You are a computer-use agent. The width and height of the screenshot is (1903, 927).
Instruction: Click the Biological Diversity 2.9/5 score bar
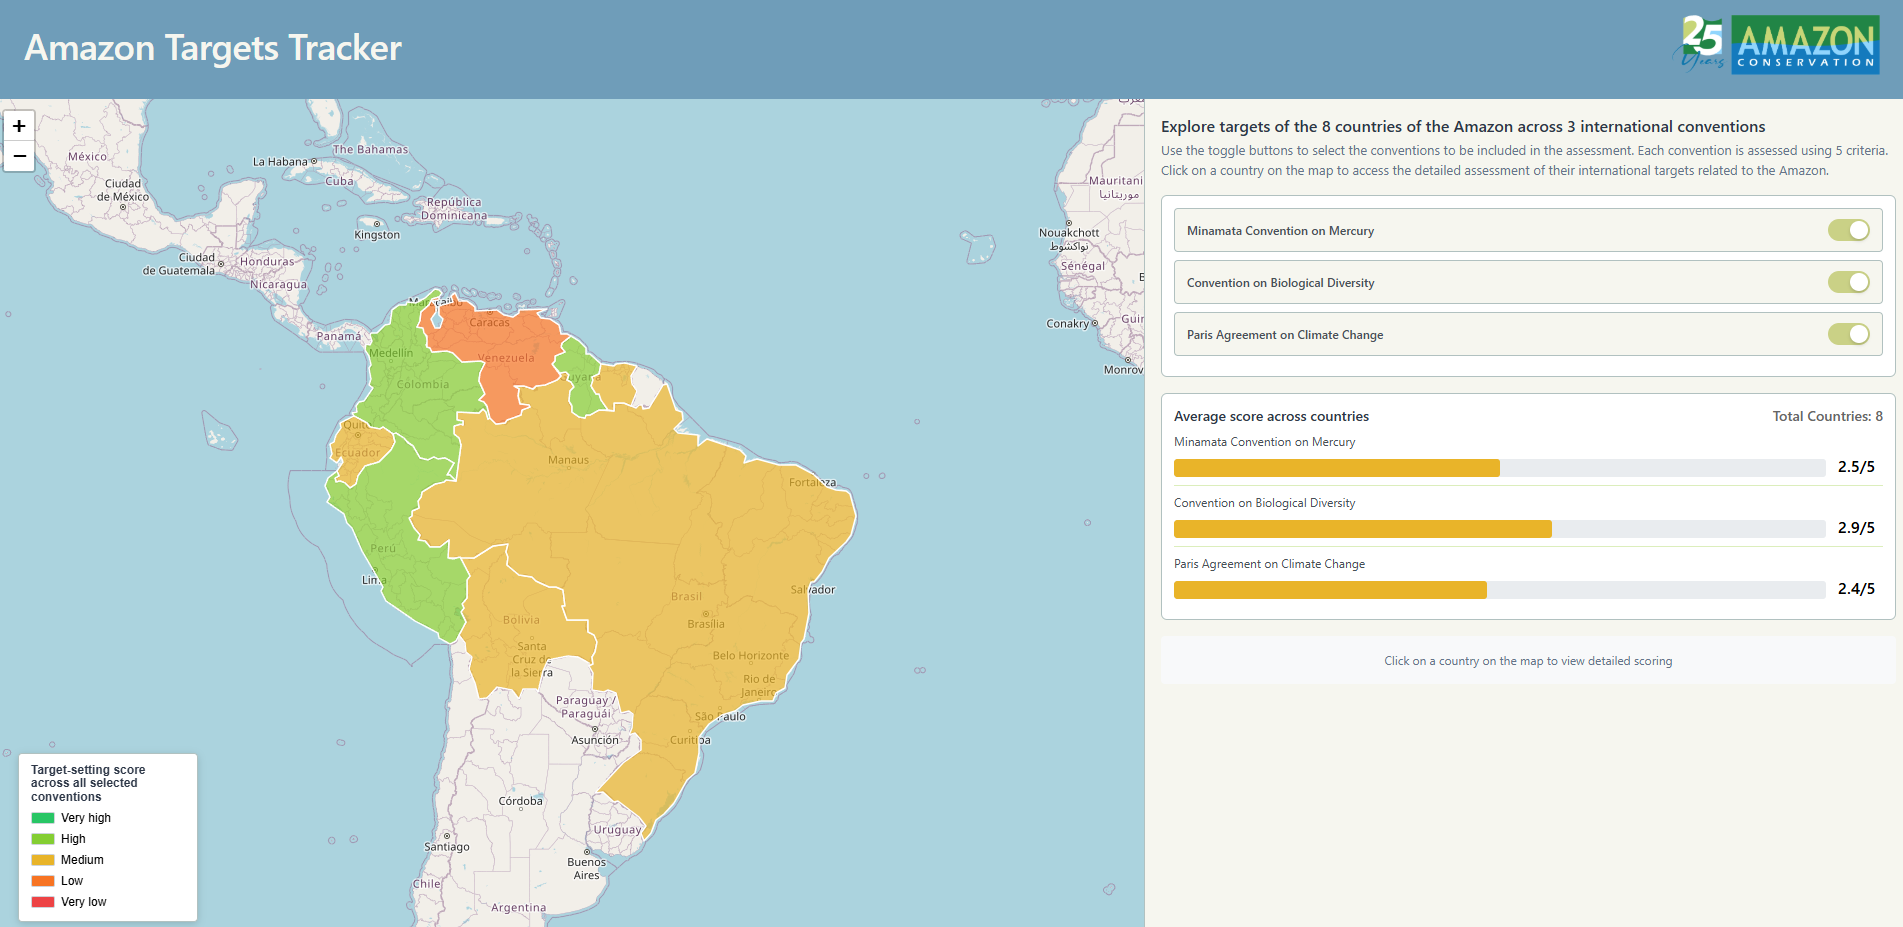pyautogui.click(x=1498, y=529)
